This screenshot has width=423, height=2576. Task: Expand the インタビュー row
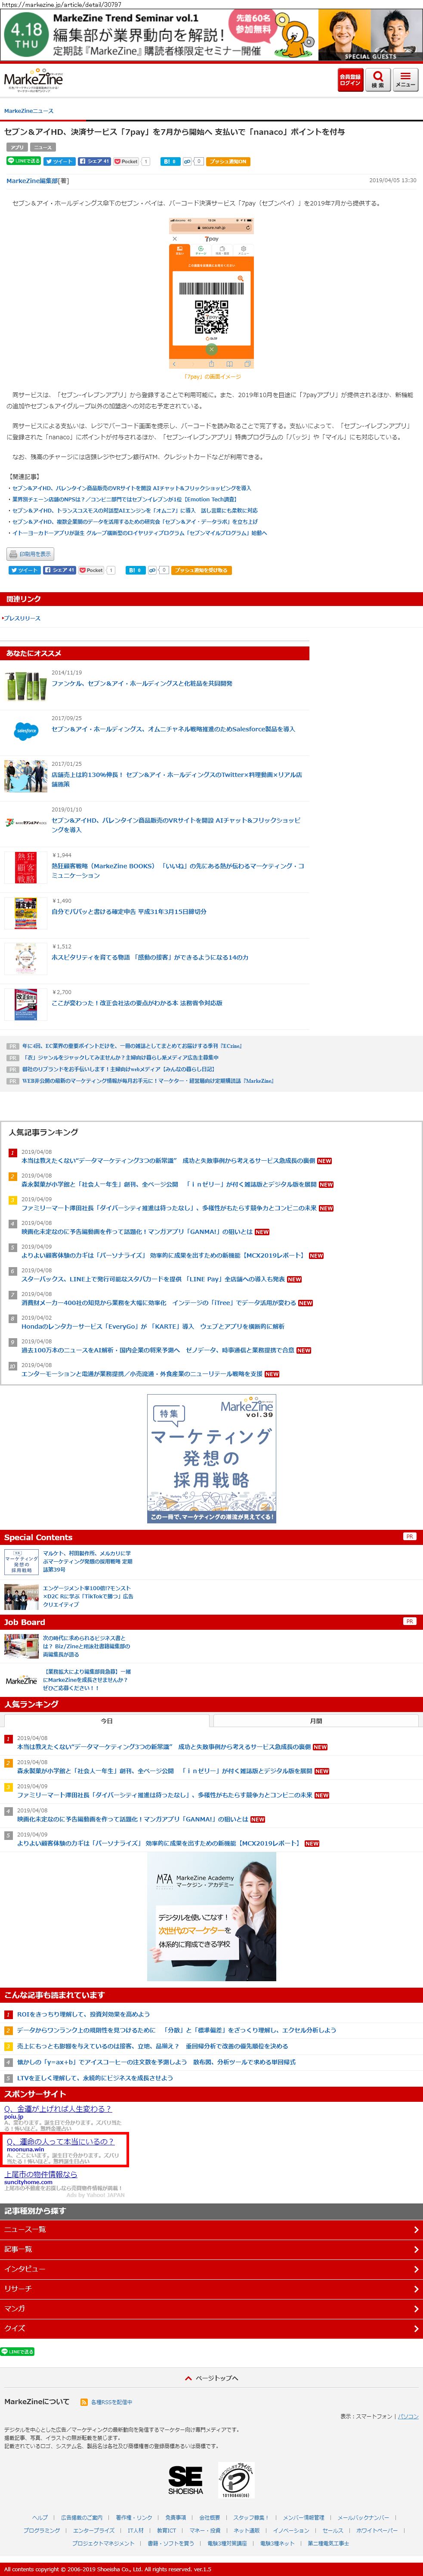click(211, 2269)
